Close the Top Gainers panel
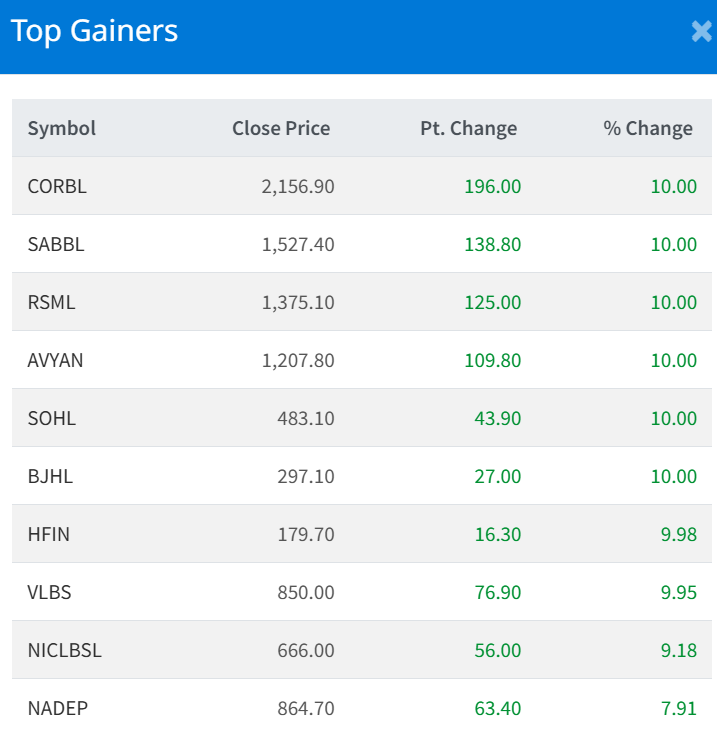The width and height of the screenshot is (717, 735). [701, 32]
